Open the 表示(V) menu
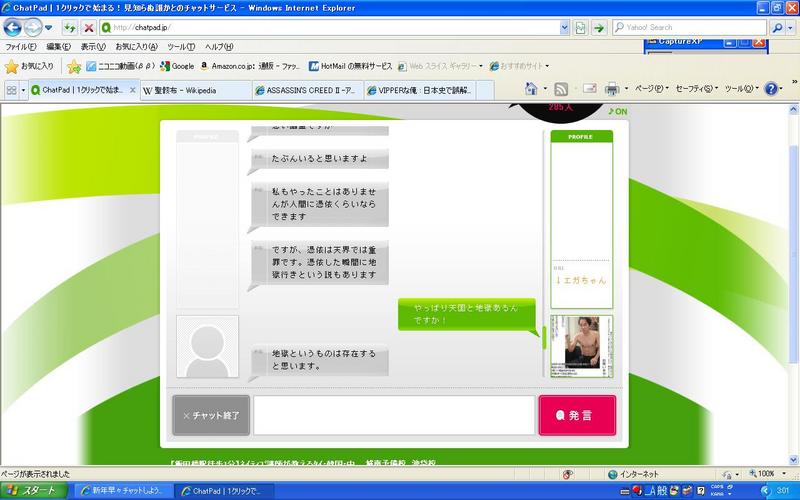 [92, 46]
